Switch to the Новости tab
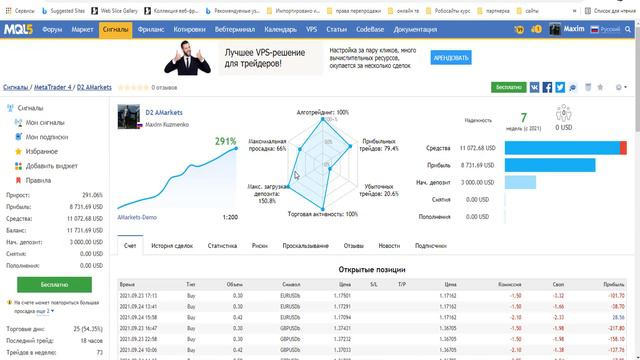 click(389, 246)
